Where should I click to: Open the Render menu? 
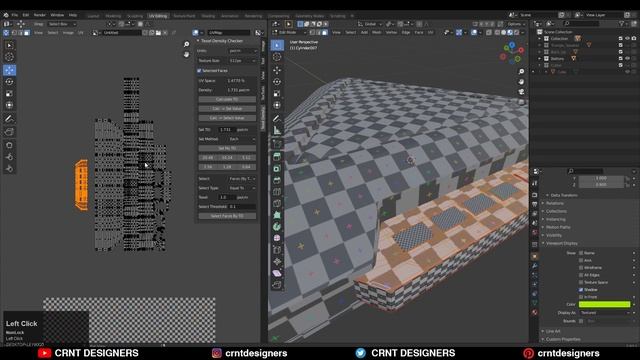pyautogui.click(x=40, y=15)
